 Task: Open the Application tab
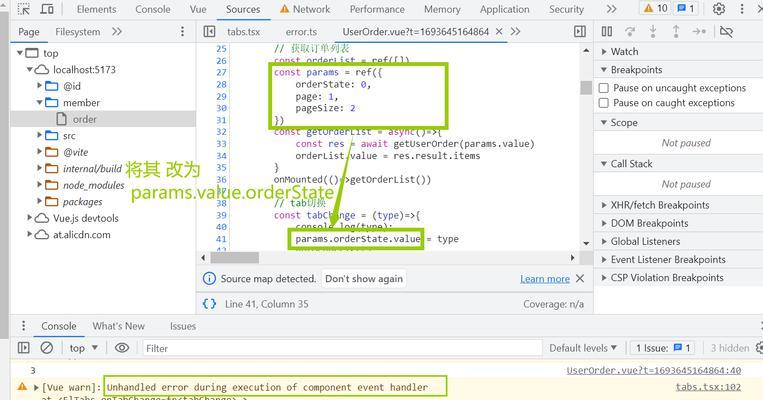504,9
